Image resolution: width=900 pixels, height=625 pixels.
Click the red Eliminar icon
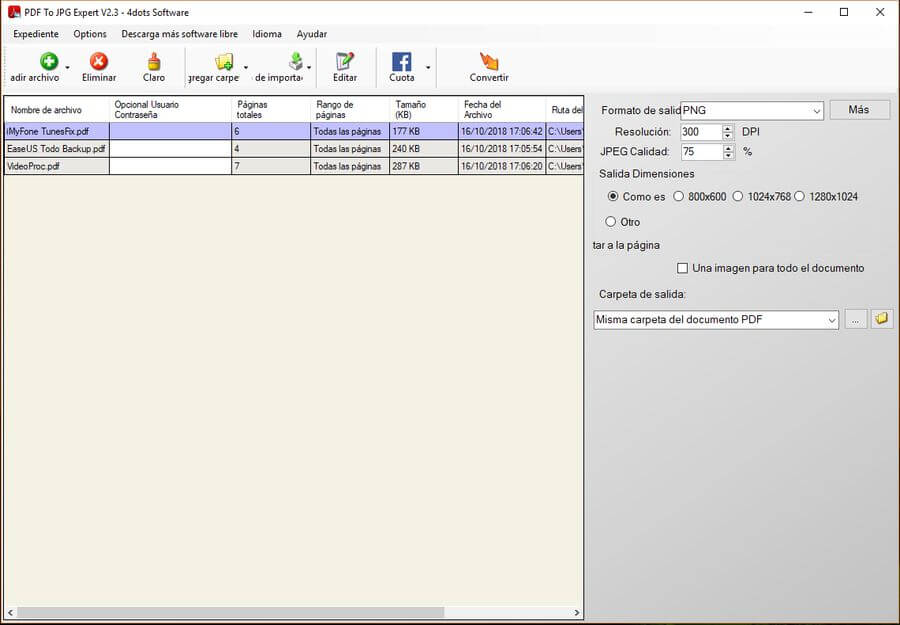point(99,61)
